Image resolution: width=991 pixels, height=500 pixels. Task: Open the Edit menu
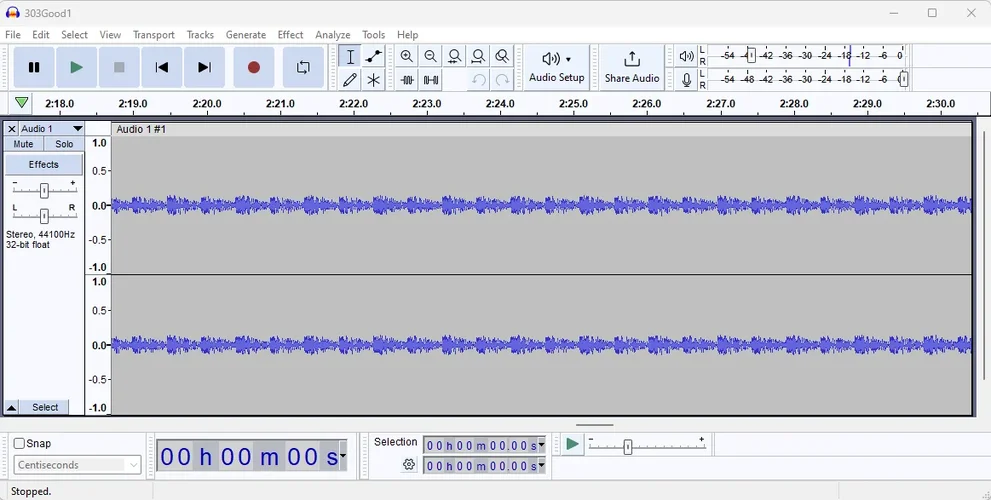point(40,35)
